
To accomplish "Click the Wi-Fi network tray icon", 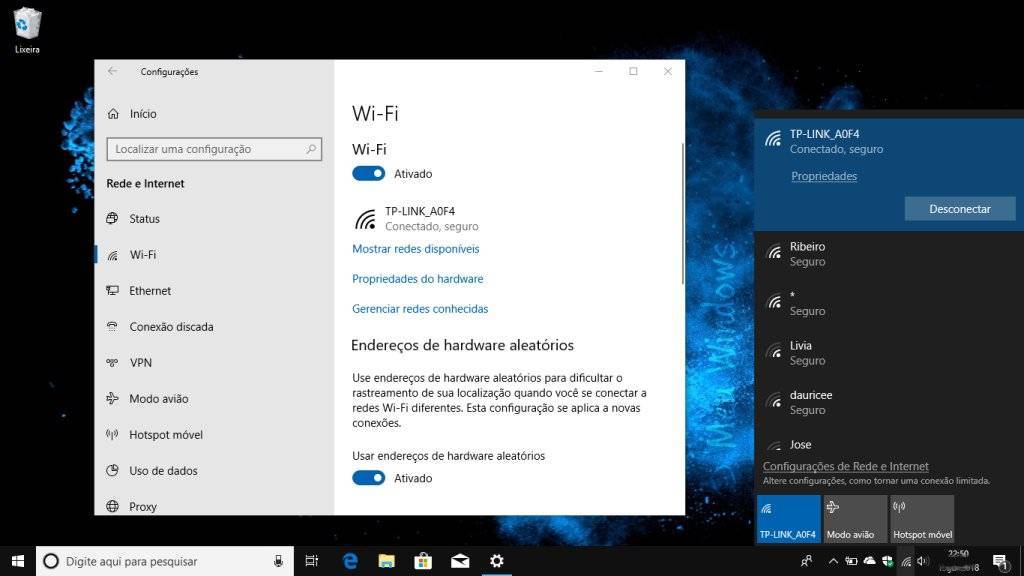I will pyautogui.click(x=906, y=561).
